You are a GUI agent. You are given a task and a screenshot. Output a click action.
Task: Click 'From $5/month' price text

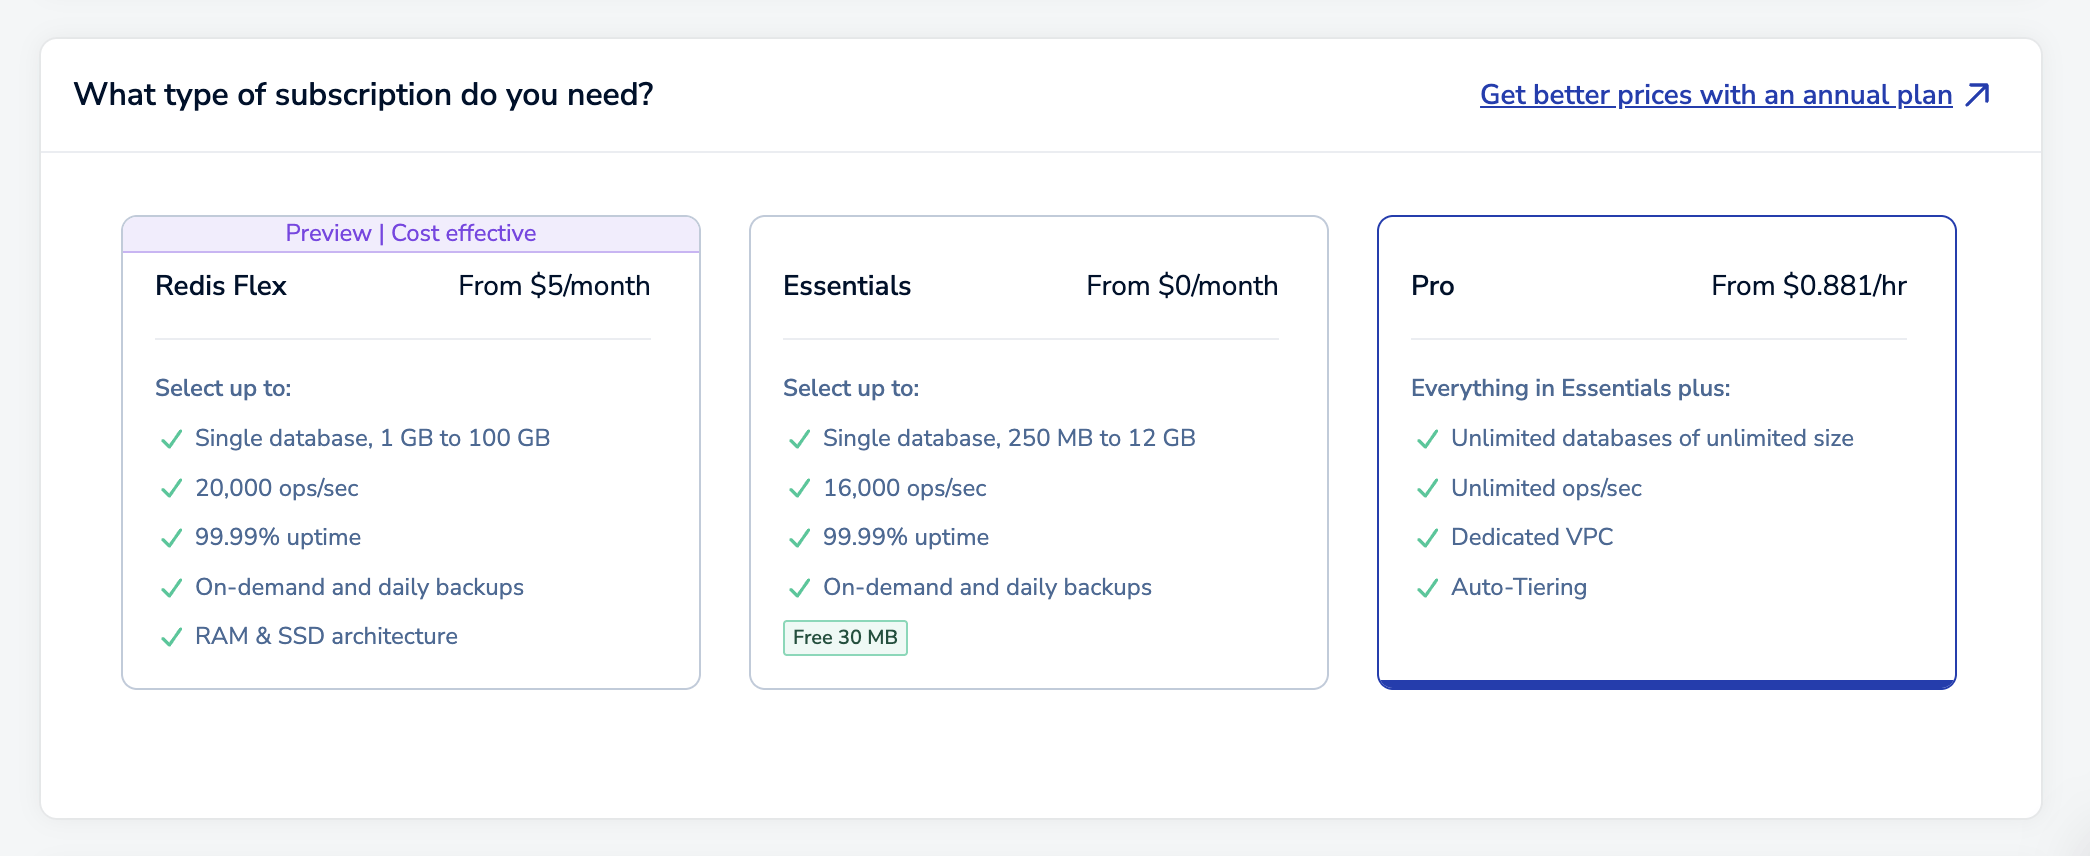[554, 286]
